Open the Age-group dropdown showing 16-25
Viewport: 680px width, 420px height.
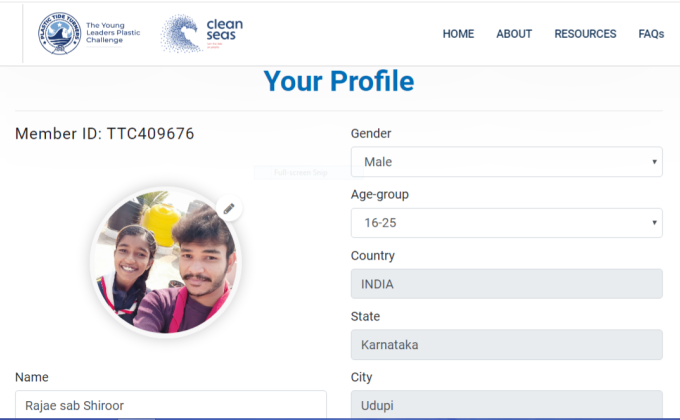pos(507,223)
